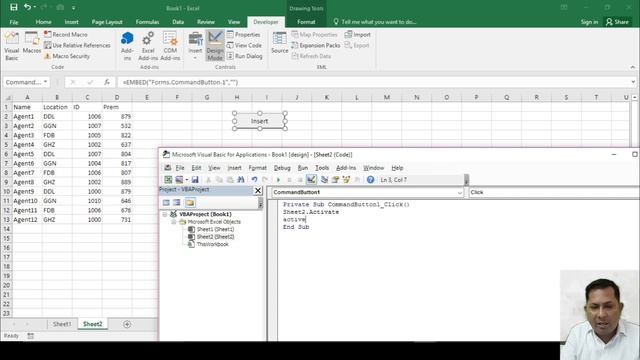Customize Quick Access Toolbar dropdown
Screen dimensions: 640x360
click(73, 8)
